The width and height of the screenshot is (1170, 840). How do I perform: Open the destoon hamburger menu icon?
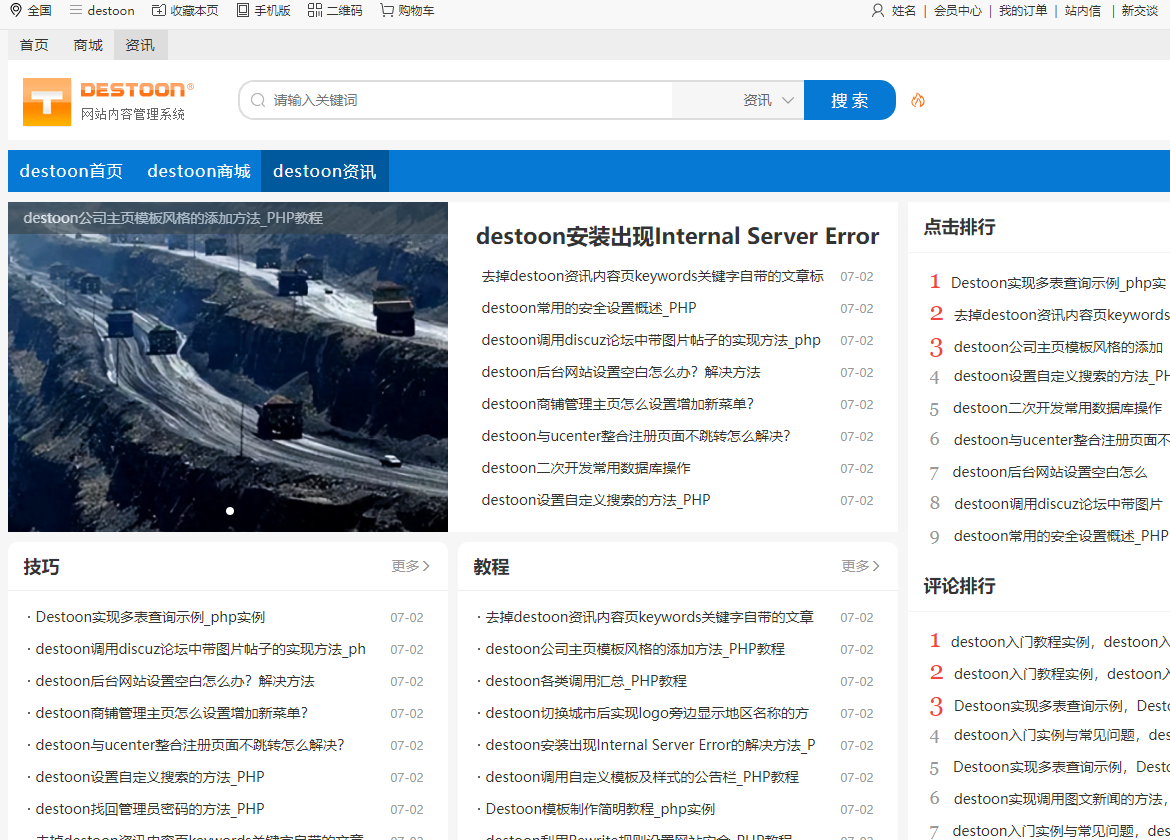click(75, 10)
